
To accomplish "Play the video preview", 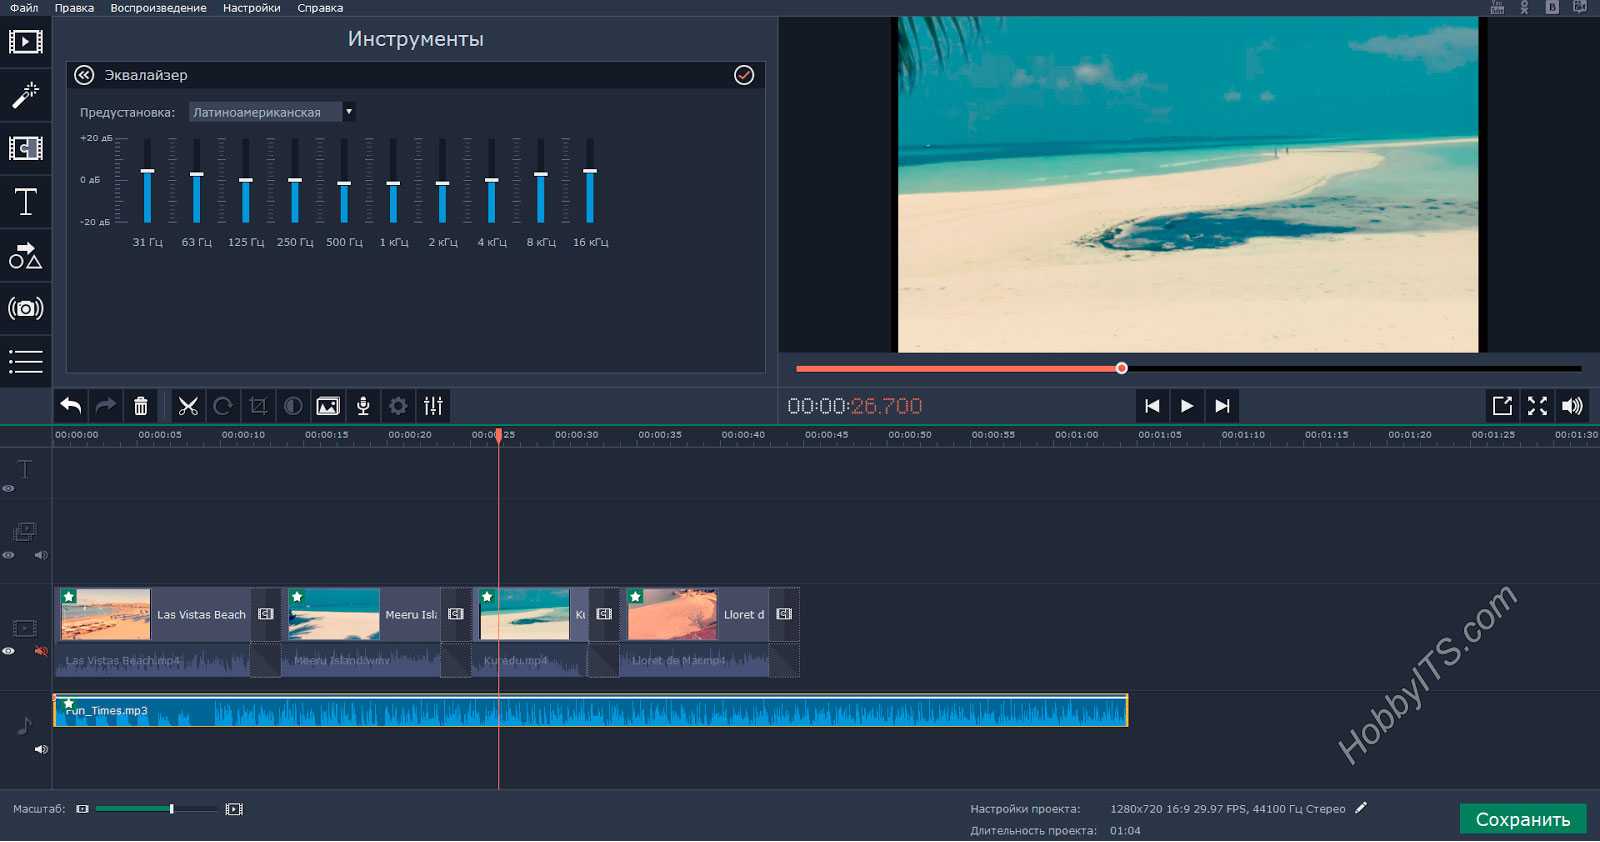I will 1187,406.
